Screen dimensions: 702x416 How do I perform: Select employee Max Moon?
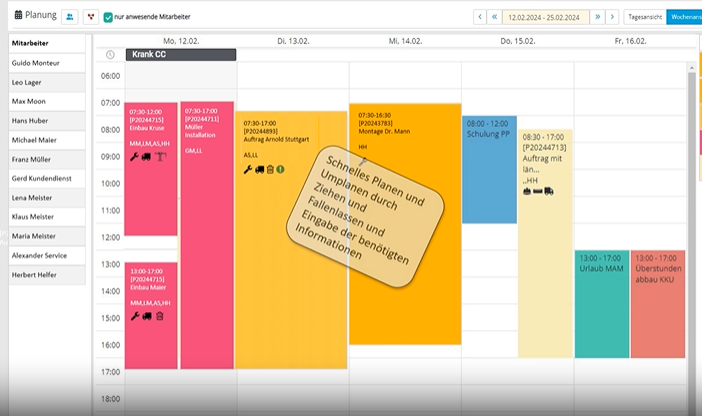pyautogui.click(x=47, y=102)
